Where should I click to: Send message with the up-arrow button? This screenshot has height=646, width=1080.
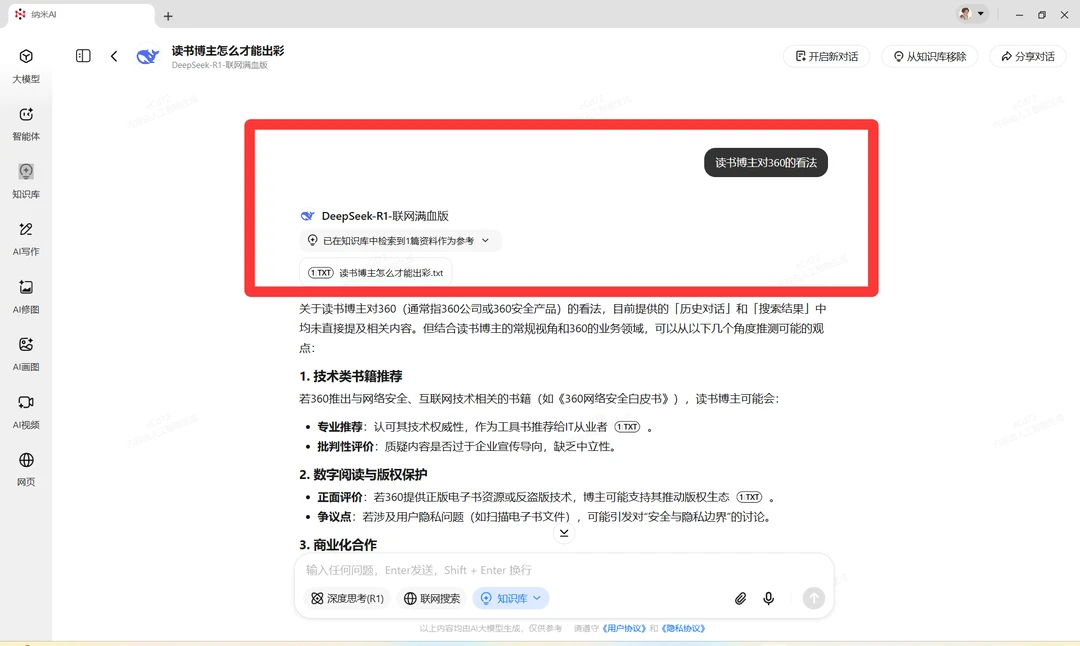click(813, 598)
